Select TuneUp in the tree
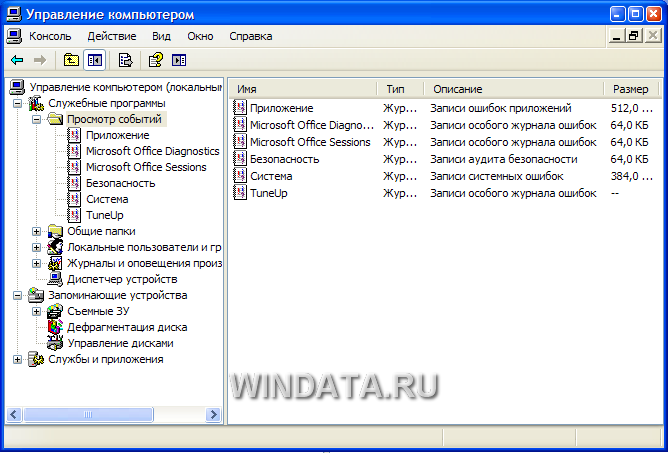The width and height of the screenshot is (668, 453). click(105, 215)
